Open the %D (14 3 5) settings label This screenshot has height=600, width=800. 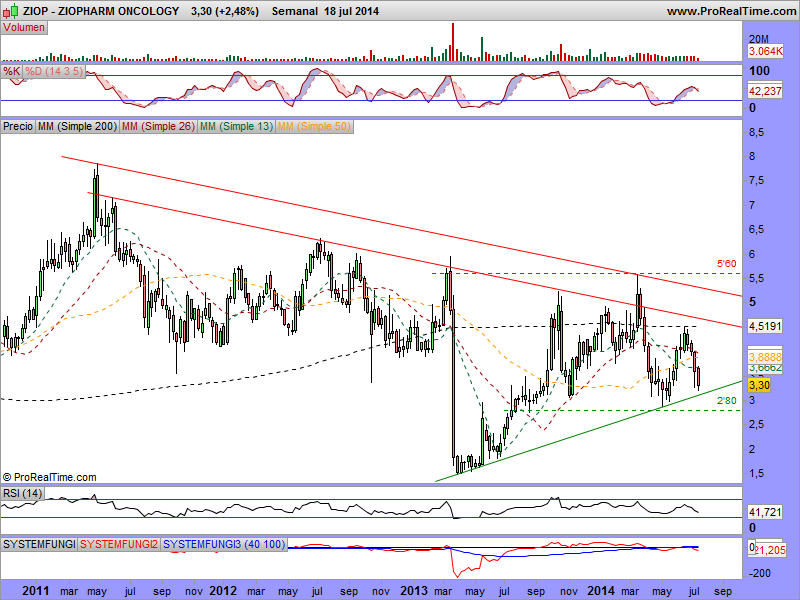[x=54, y=71]
